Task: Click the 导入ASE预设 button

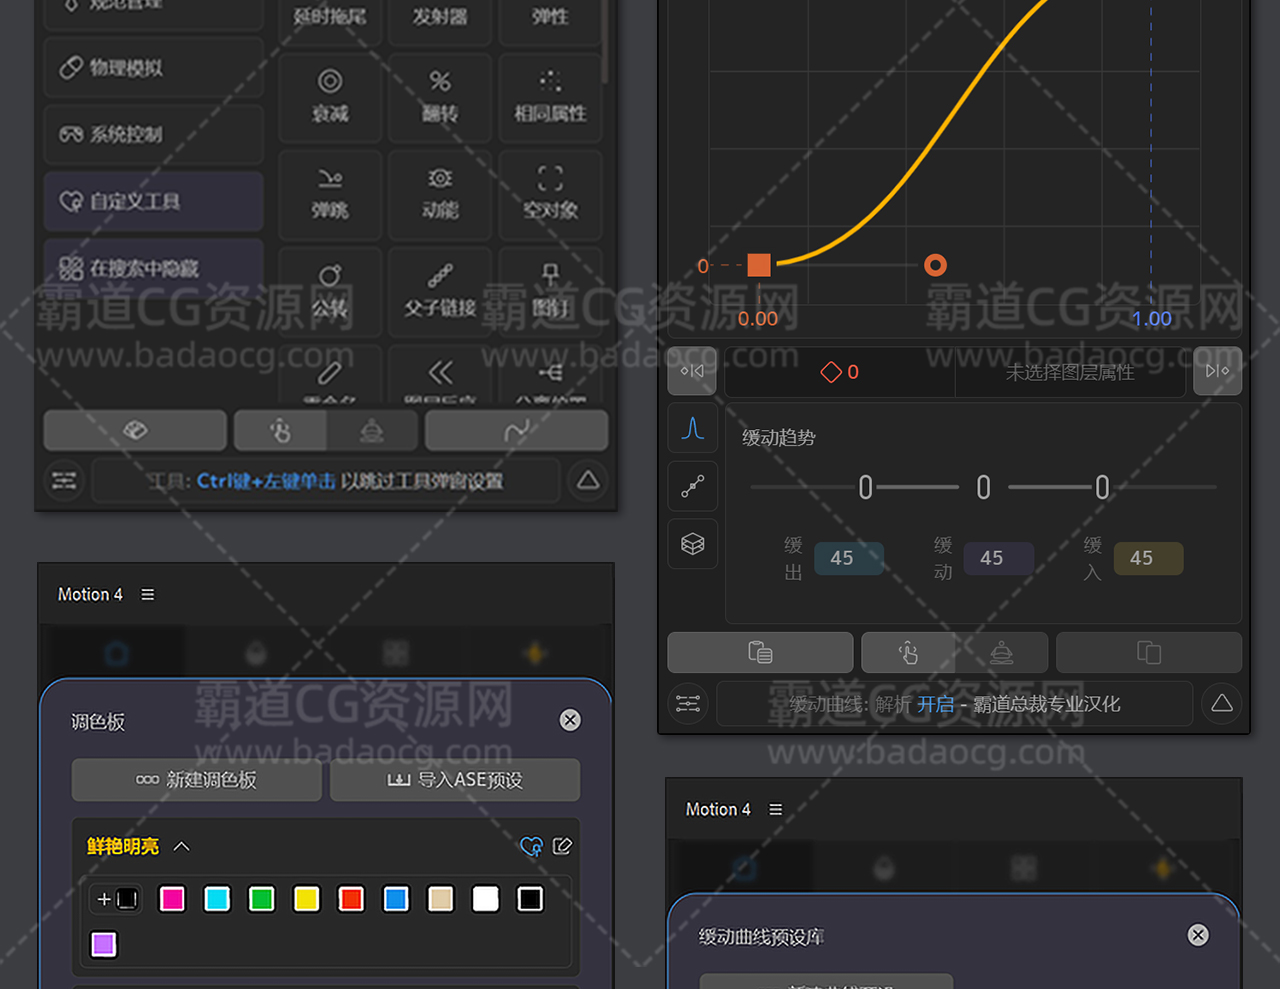Action: 455,780
